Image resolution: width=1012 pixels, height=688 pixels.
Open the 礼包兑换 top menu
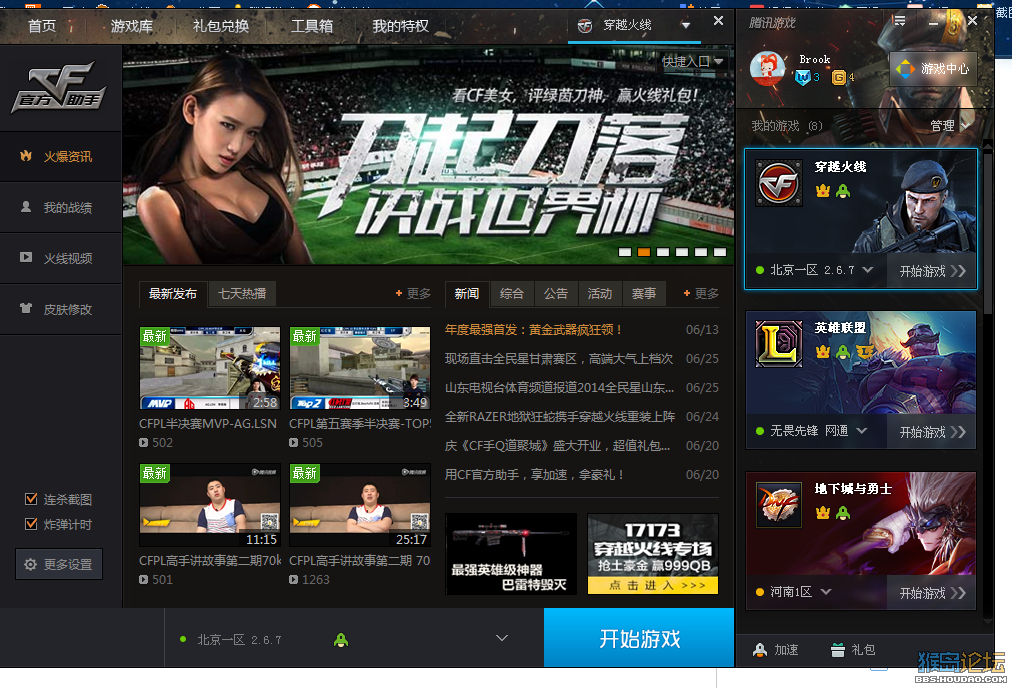pos(221,26)
